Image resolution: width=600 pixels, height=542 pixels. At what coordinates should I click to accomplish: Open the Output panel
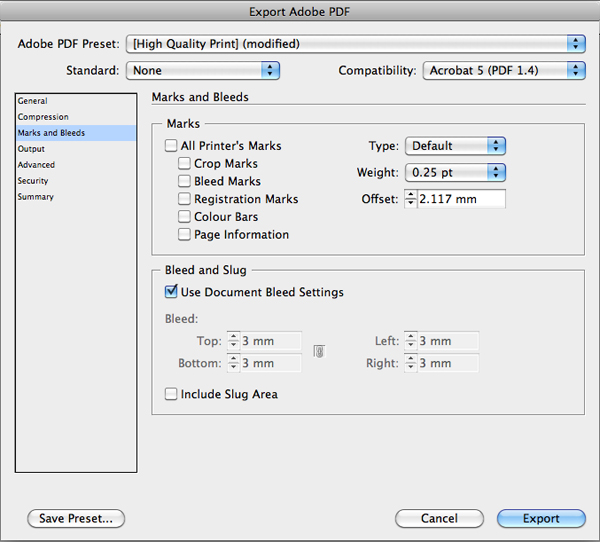coord(76,149)
